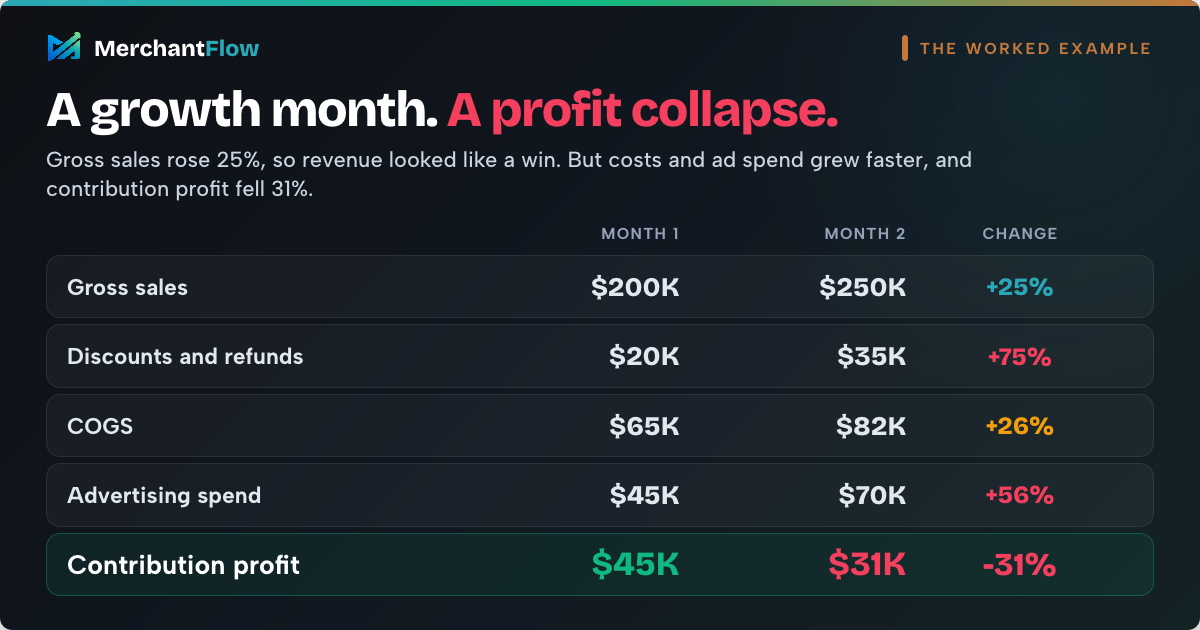Select the Advertising spend row
The width and height of the screenshot is (1200, 630).
point(600,495)
